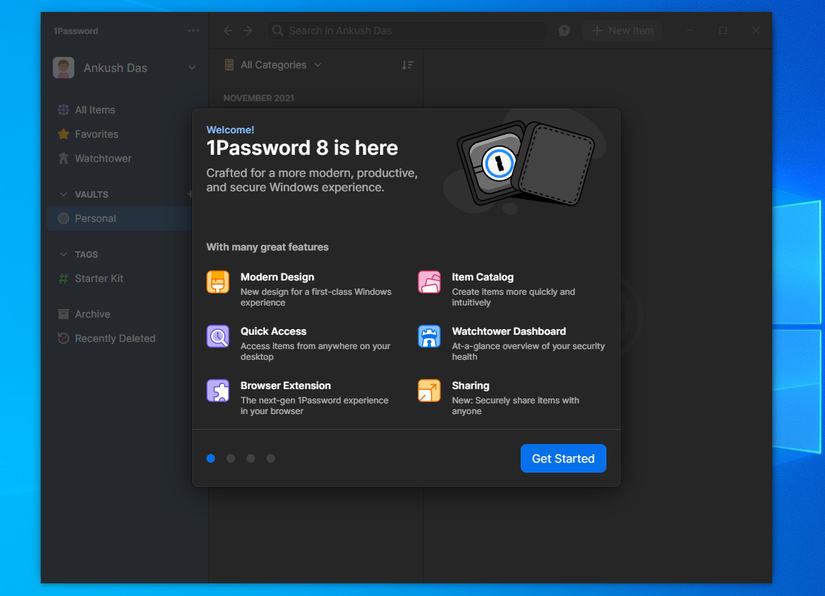Click the Starter Kit hash icon
The height and width of the screenshot is (596, 825).
coord(64,278)
